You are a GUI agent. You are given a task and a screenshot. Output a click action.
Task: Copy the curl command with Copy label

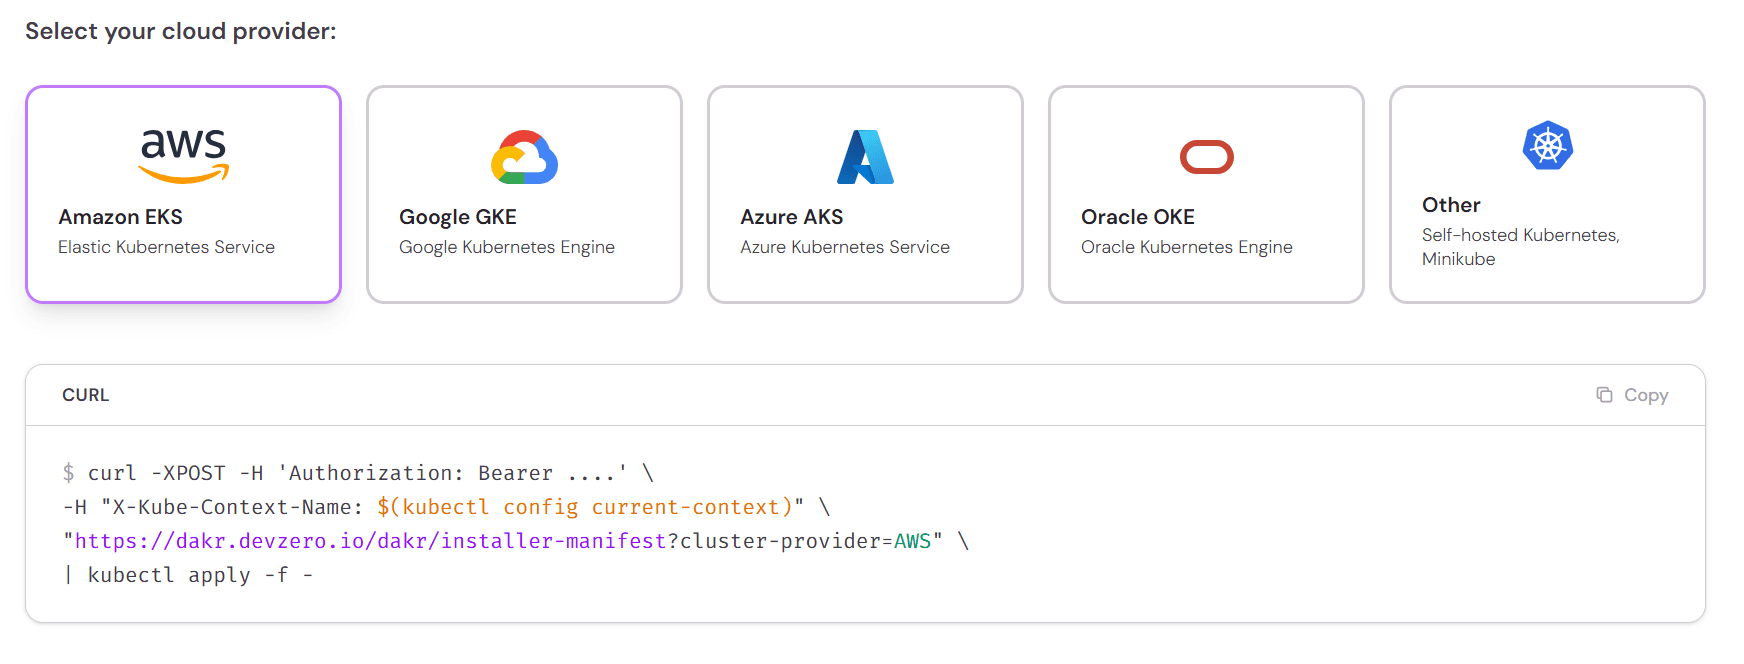(1646, 395)
